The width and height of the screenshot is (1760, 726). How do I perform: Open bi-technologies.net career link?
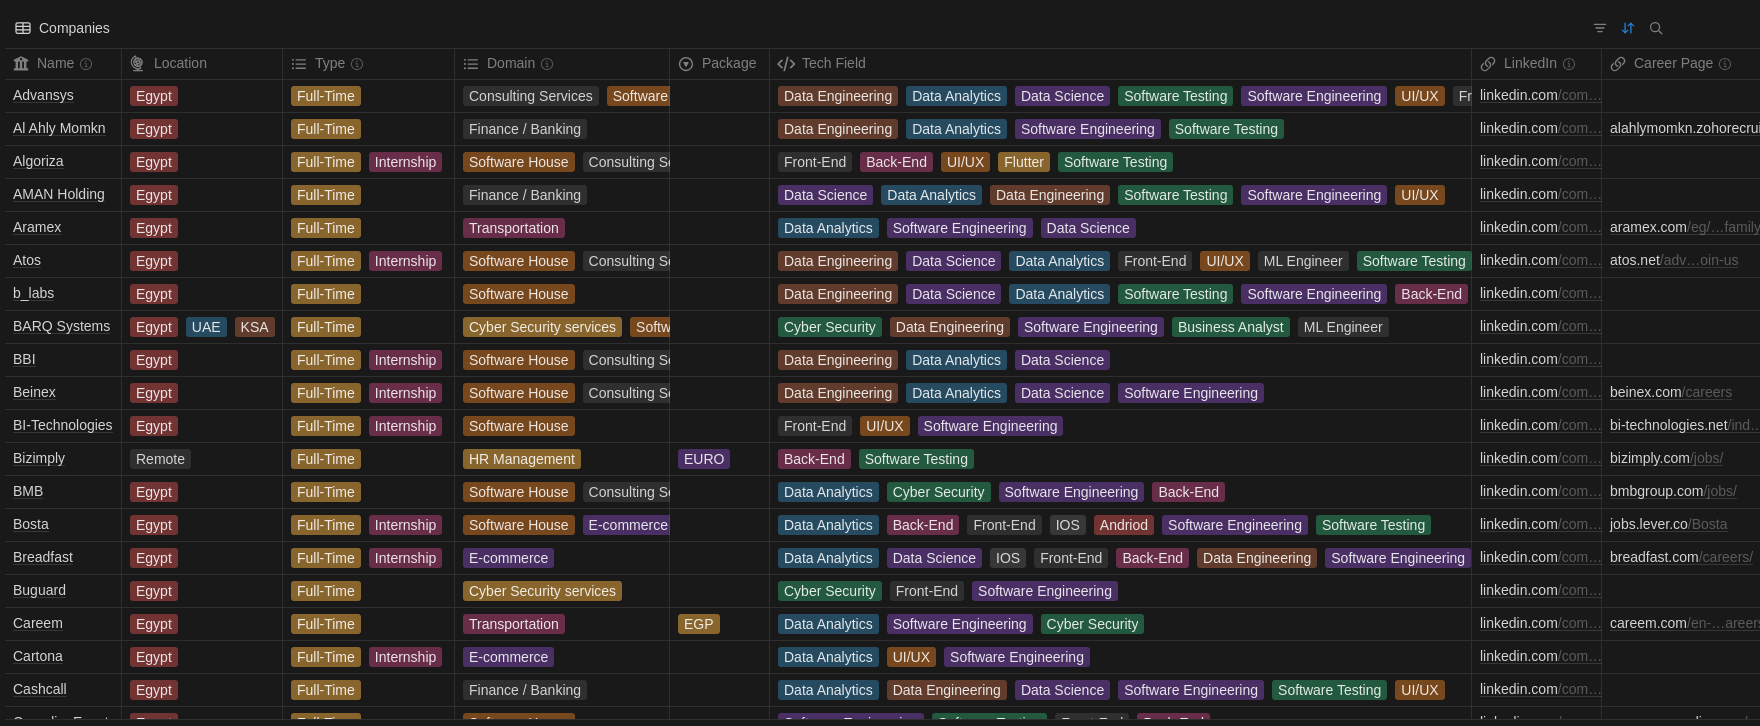pyautogui.click(x=1684, y=425)
